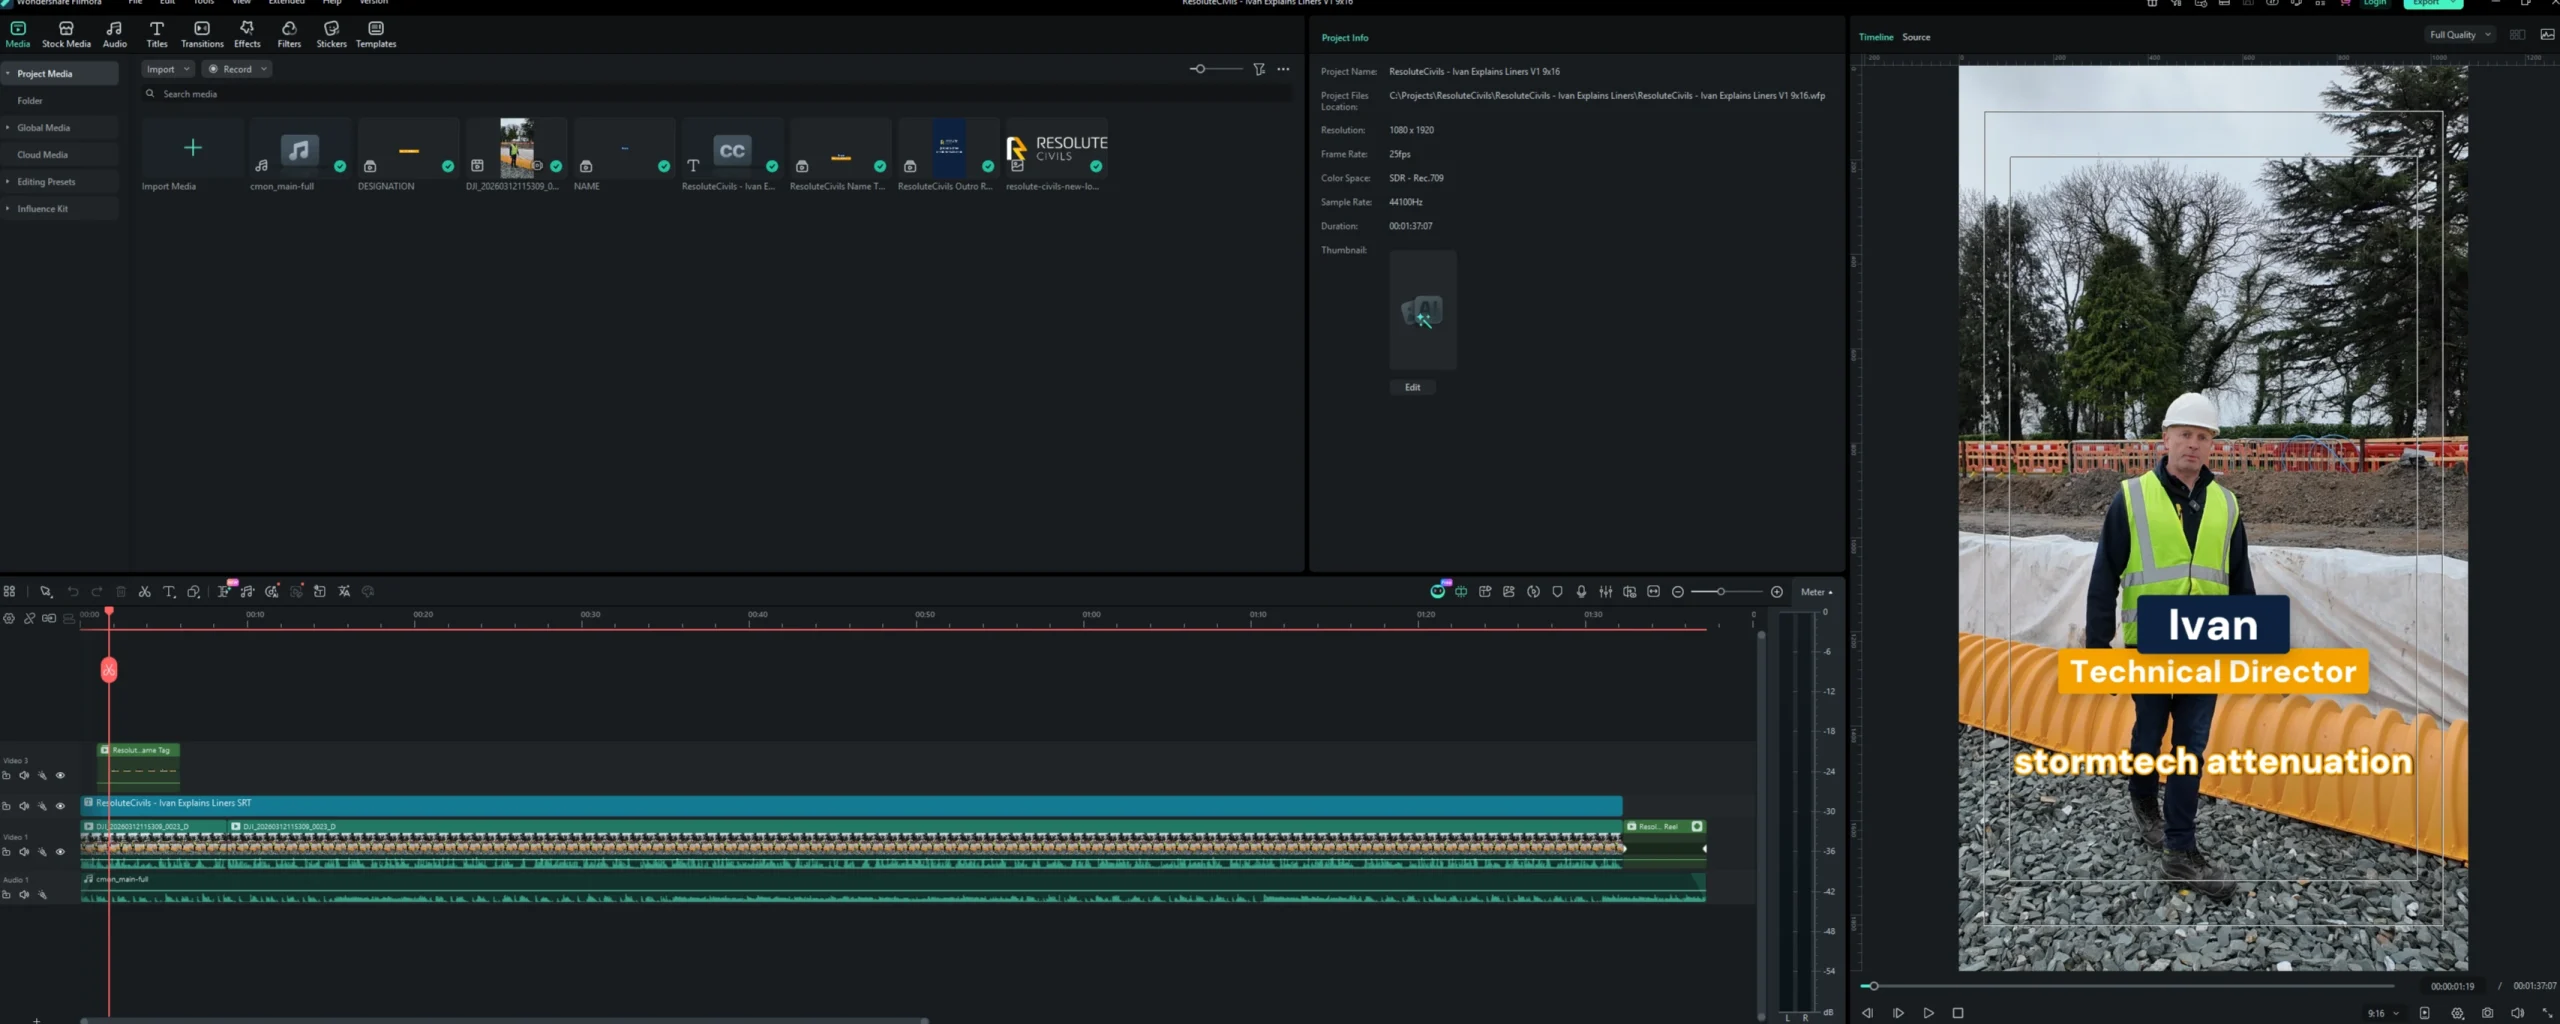This screenshot has width=2560, height=1024.
Task: Click the marker shield icon above timeline
Action: [x=1557, y=592]
